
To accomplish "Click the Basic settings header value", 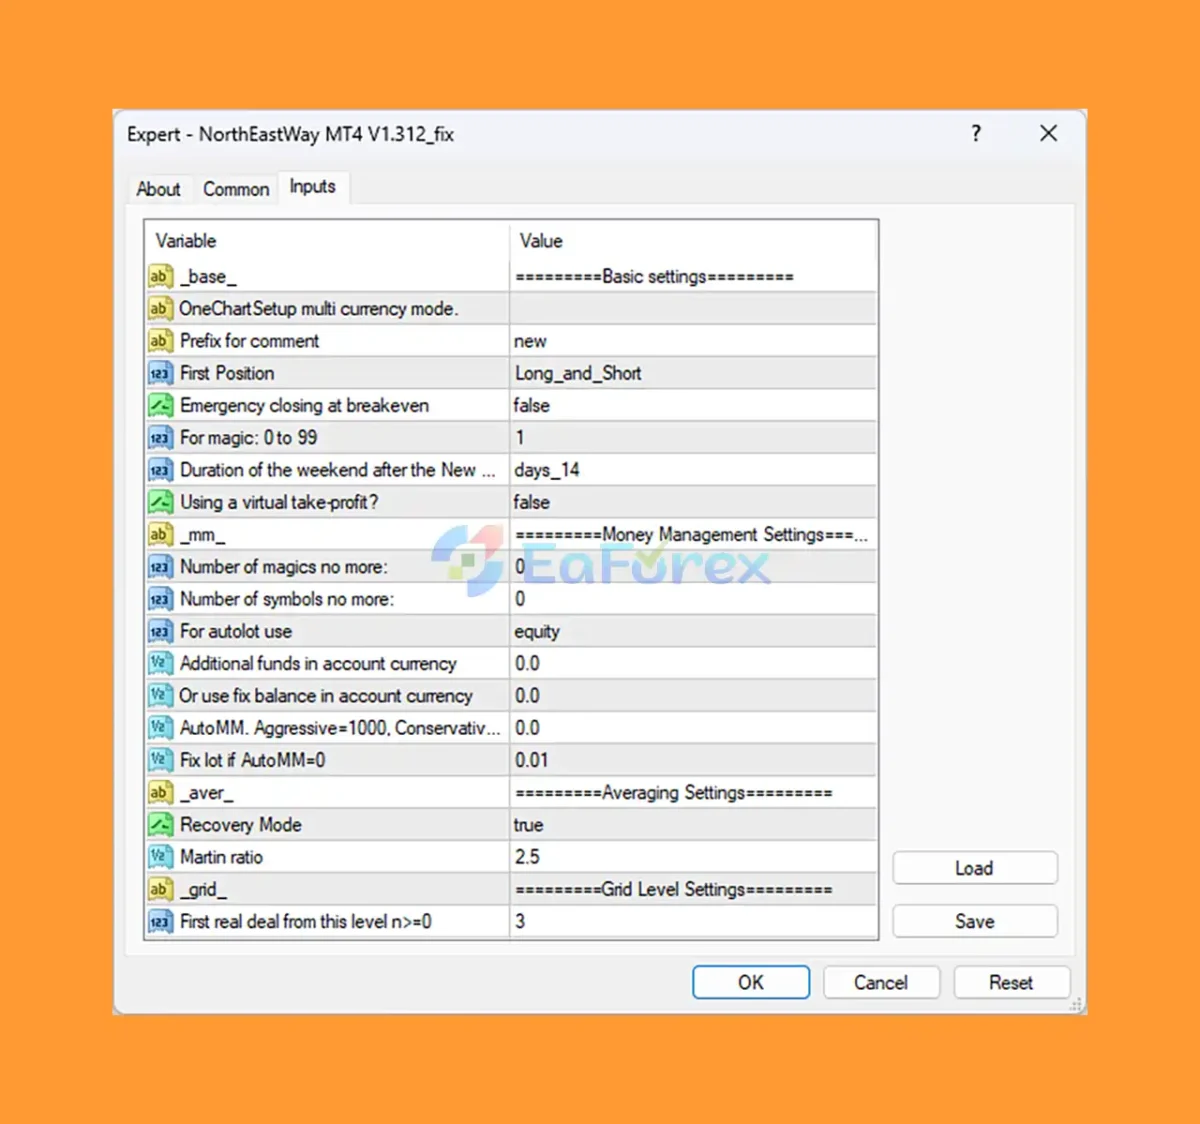I will [693, 276].
